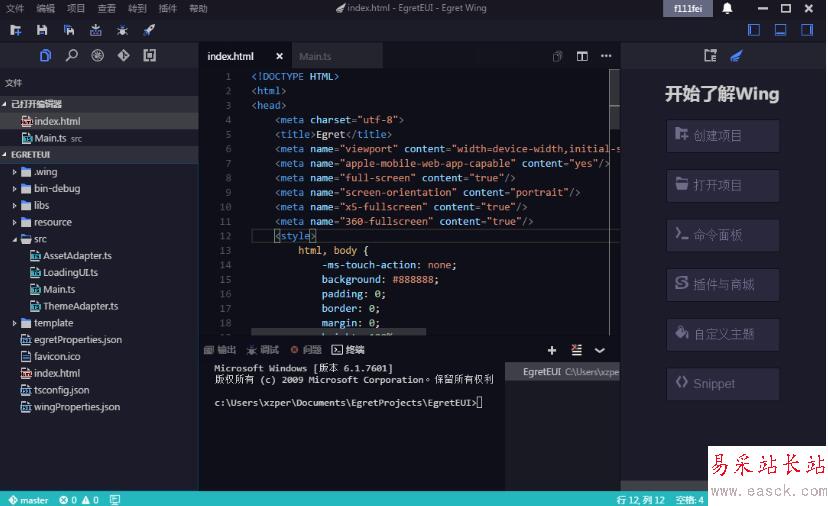This screenshot has width=828, height=506.
Task: Click the new project toolbar icon
Action: pos(15,30)
